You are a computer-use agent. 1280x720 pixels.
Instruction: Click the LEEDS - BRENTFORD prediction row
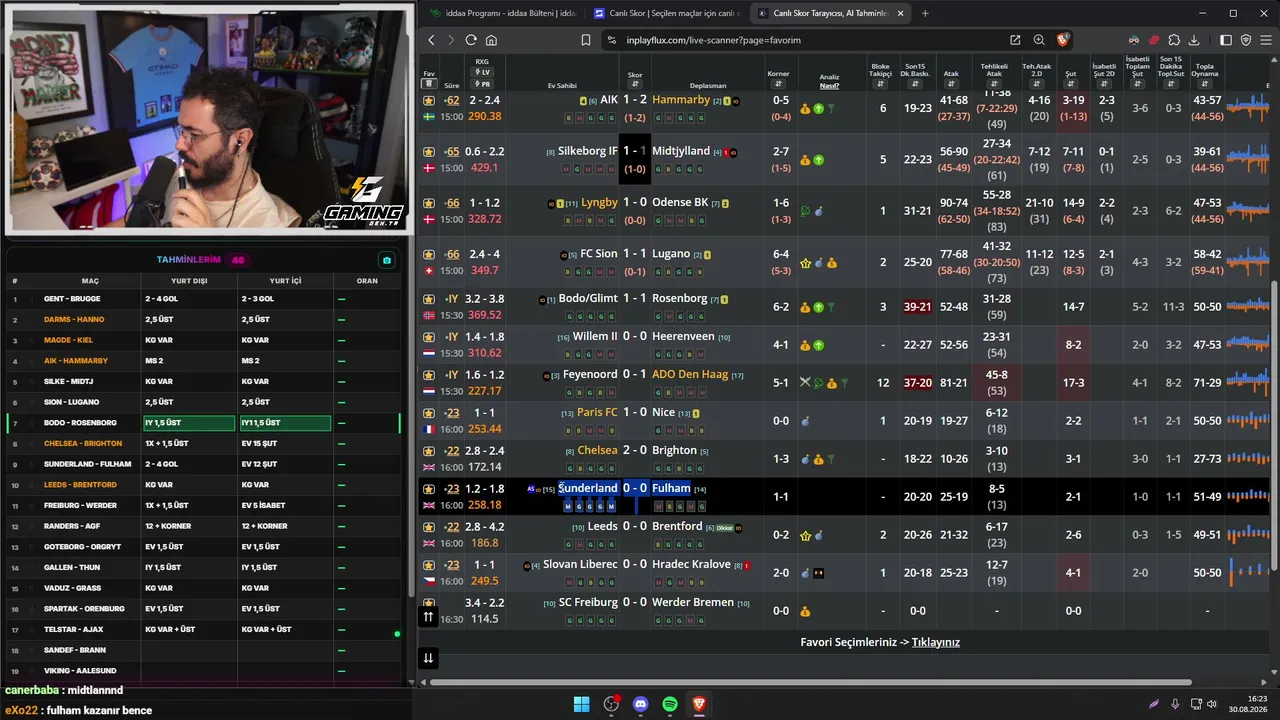[204, 485]
